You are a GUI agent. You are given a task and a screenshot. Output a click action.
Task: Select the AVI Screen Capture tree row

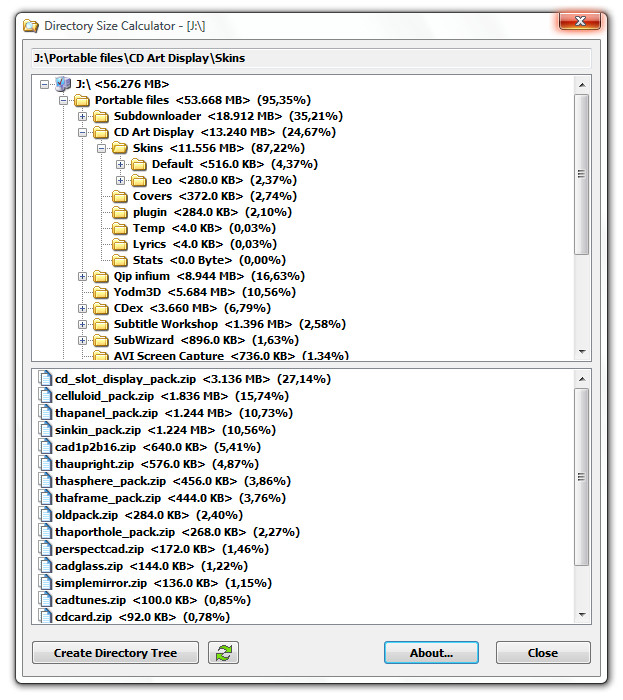click(x=231, y=355)
